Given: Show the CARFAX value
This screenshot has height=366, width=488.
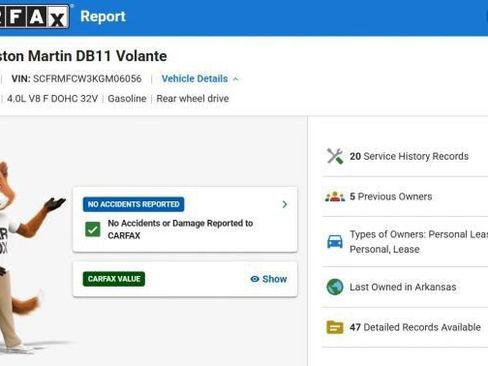Looking at the screenshot, I should coord(269,279).
